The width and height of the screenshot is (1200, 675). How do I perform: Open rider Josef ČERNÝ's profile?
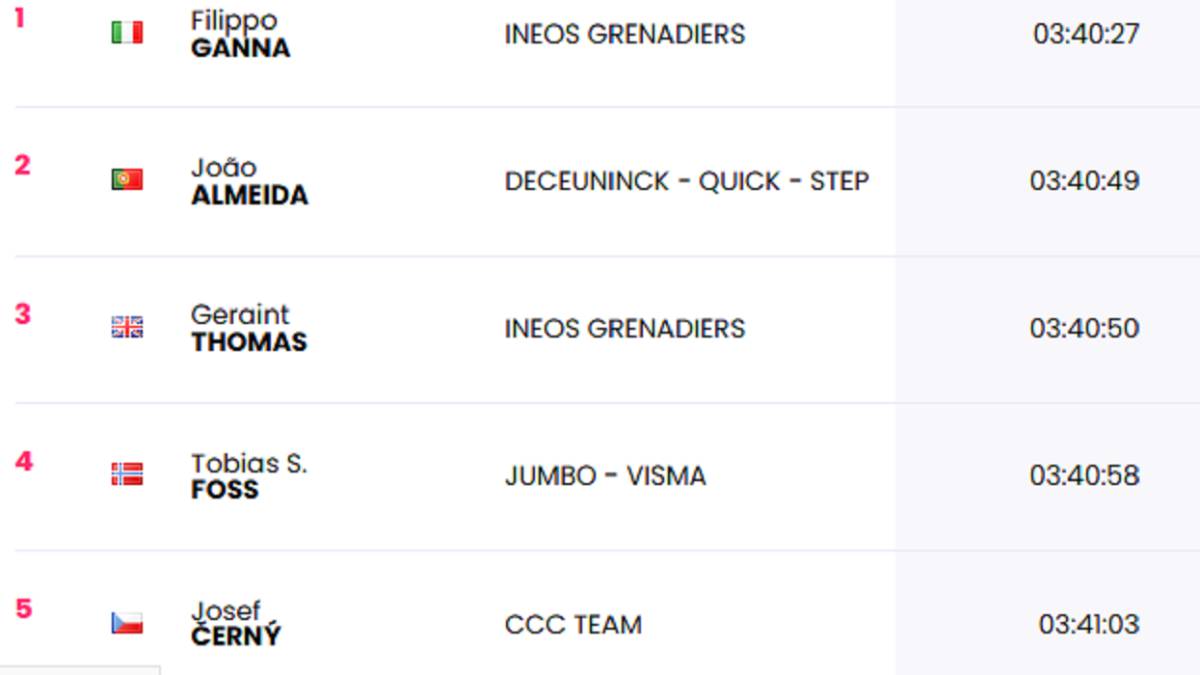coord(236,623)
